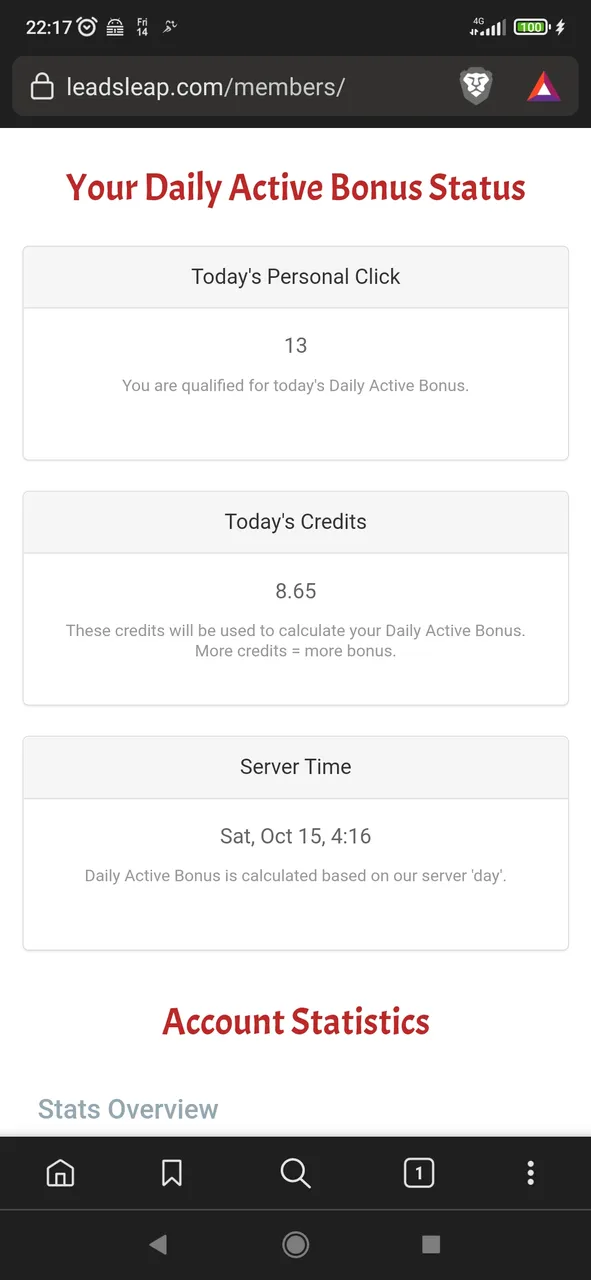Image resolution: width=591 pixels, height=1280 pixels.
Task: Tap the battery indicator in status bar
Action: (x=532, y=27)
